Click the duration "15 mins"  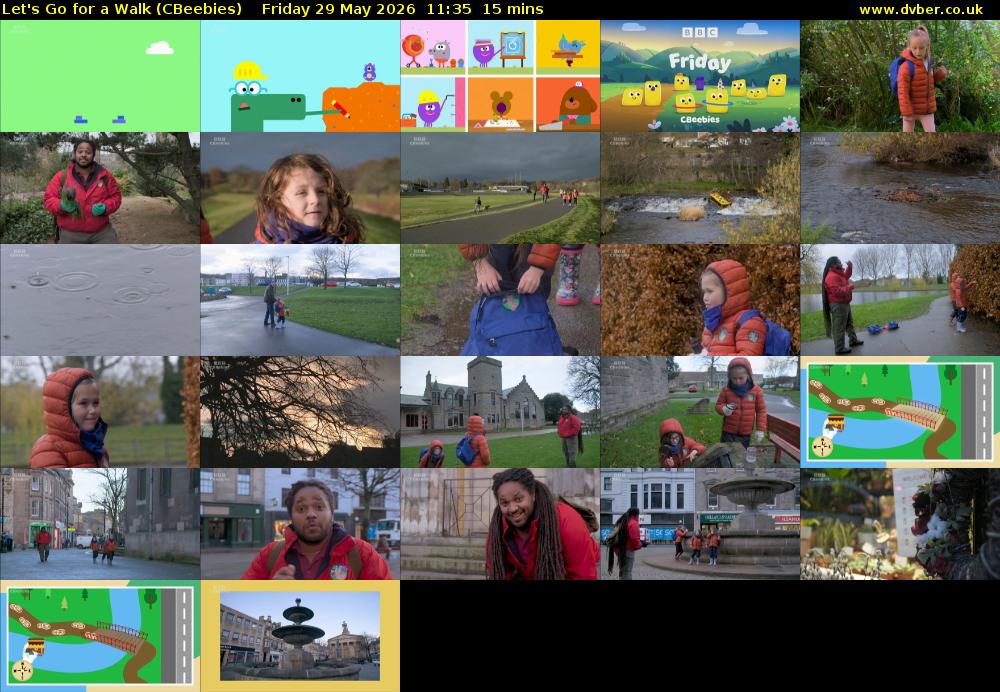click(513, 9)
